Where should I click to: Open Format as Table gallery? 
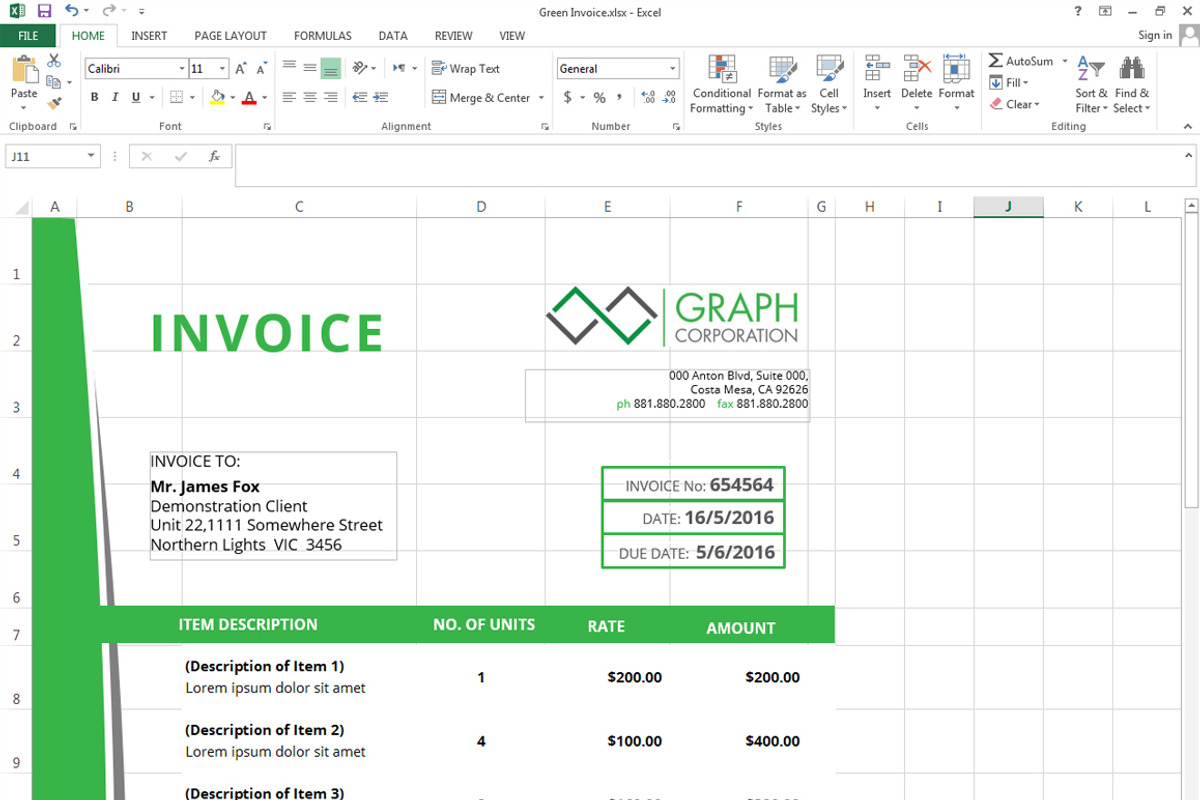pyautogui.click(x=781, y=85)
